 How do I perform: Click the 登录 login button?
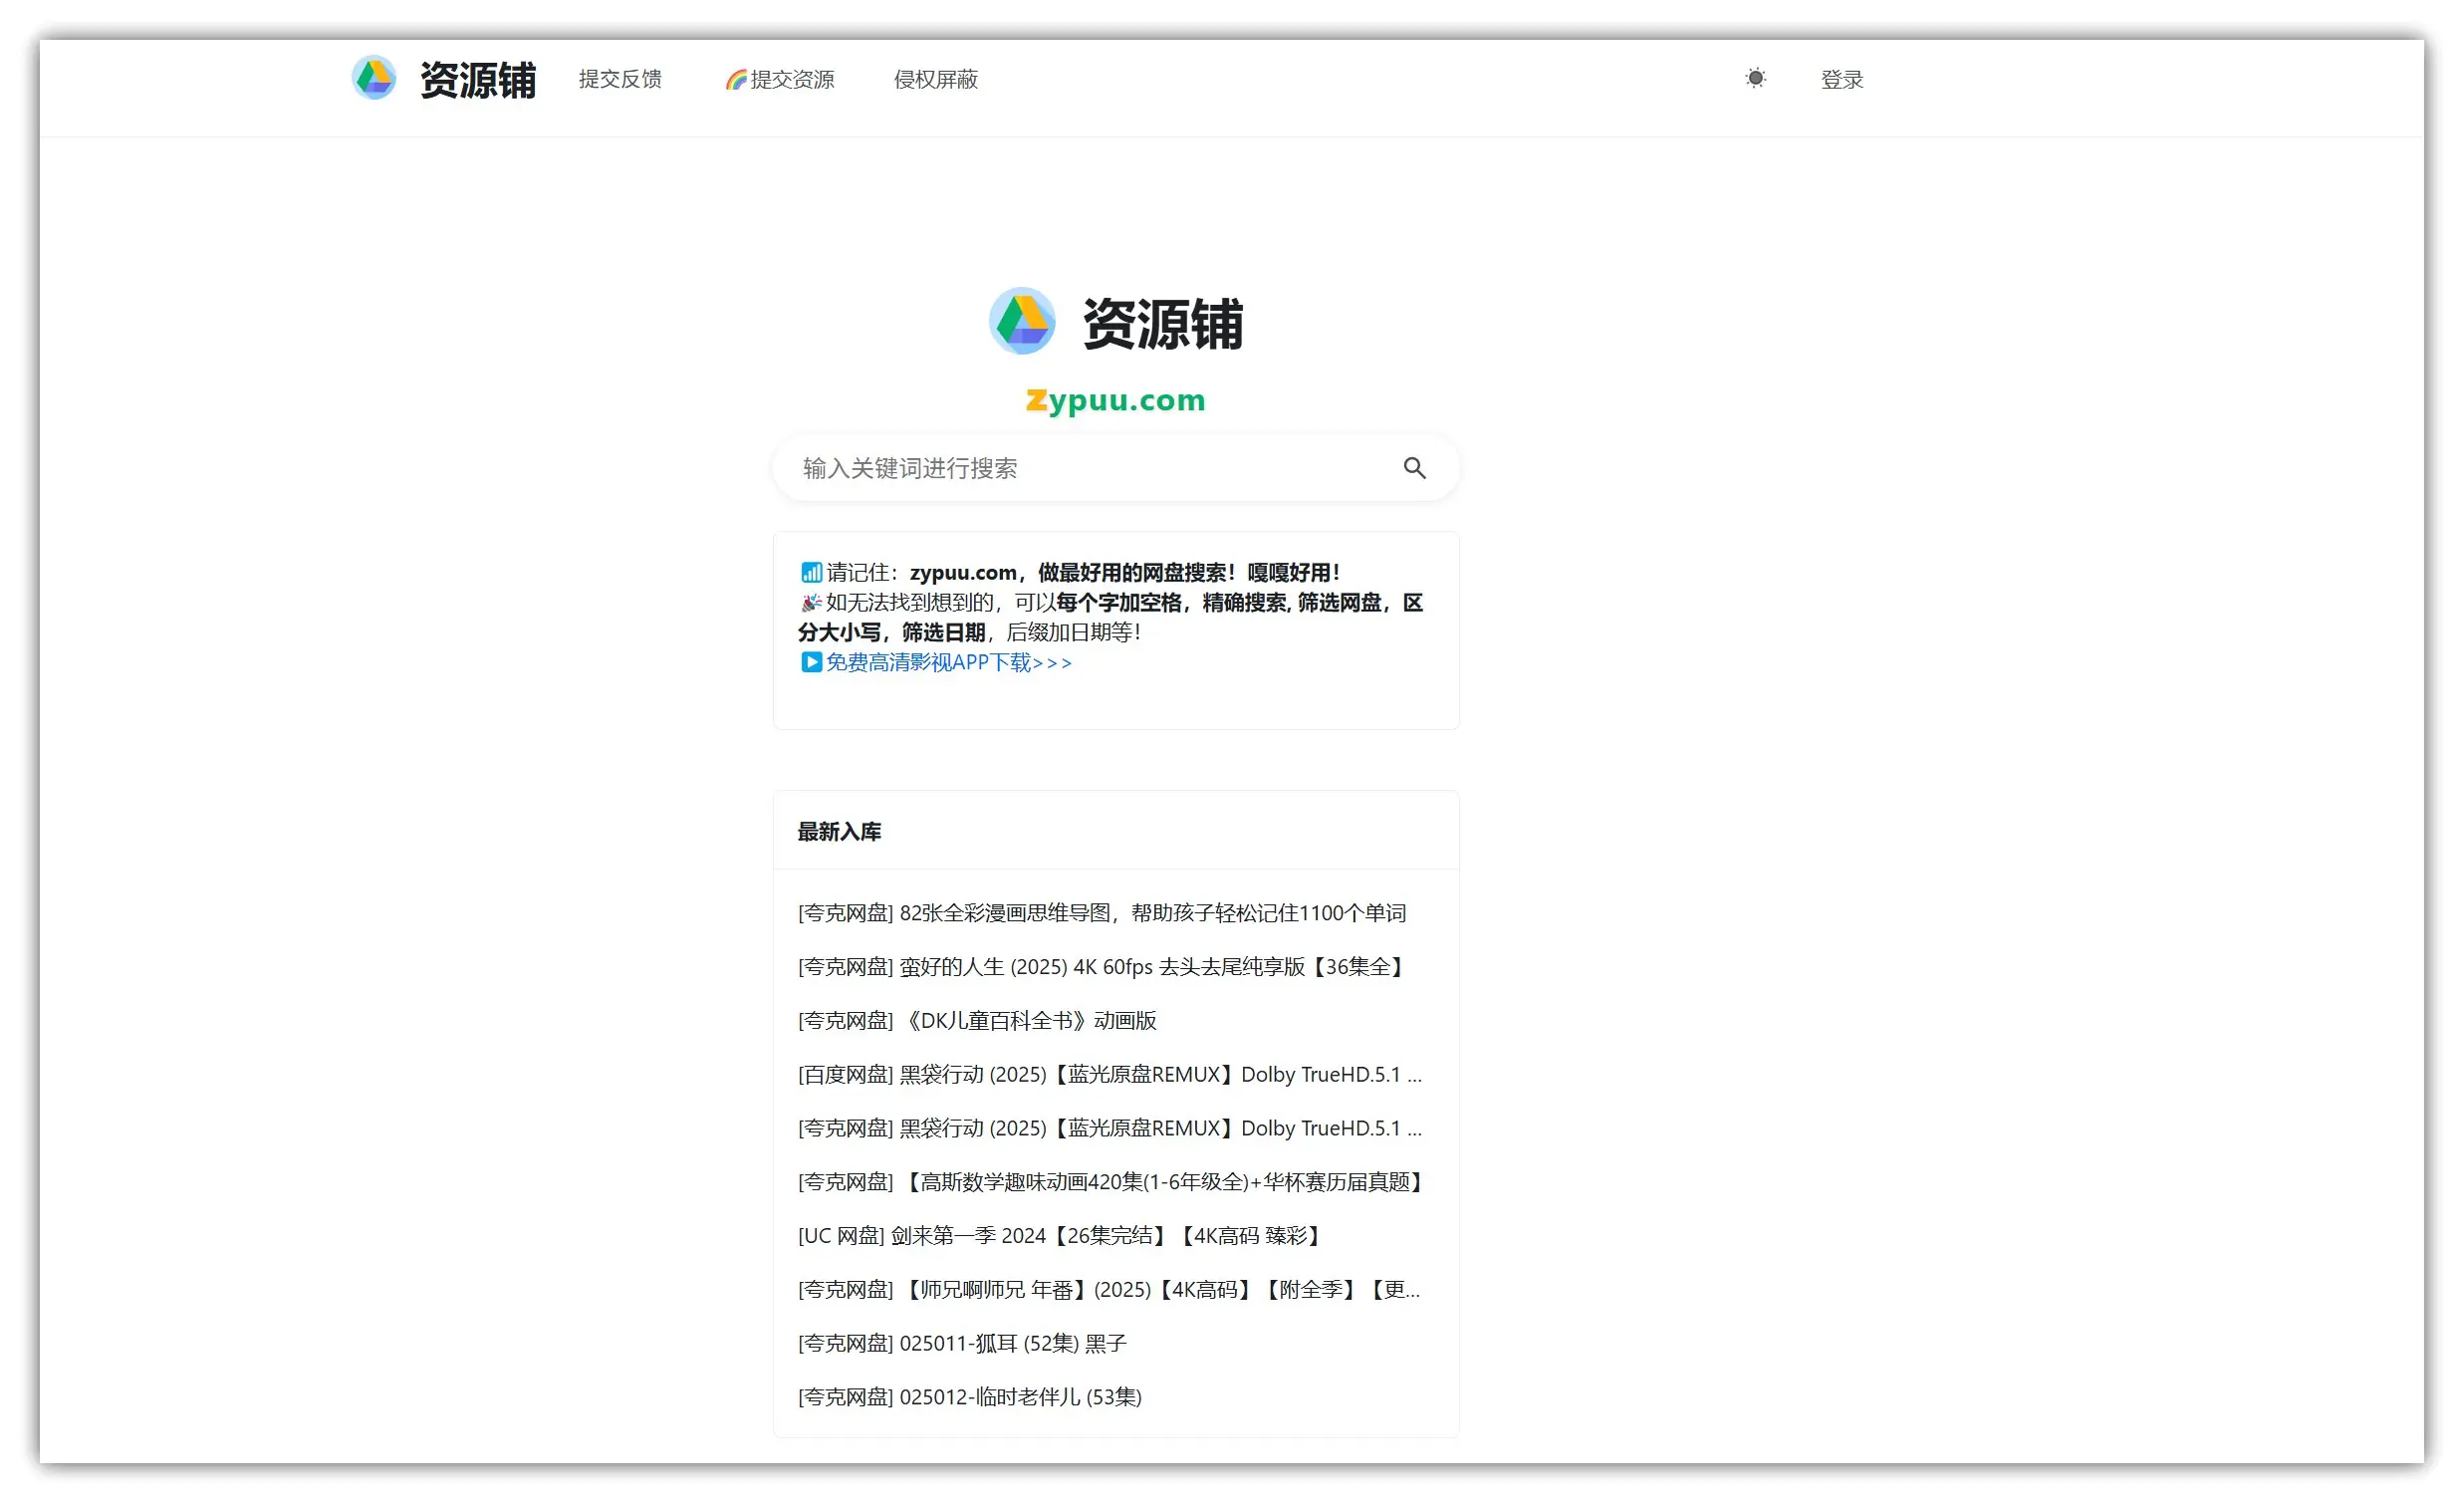pos(1842,79)
